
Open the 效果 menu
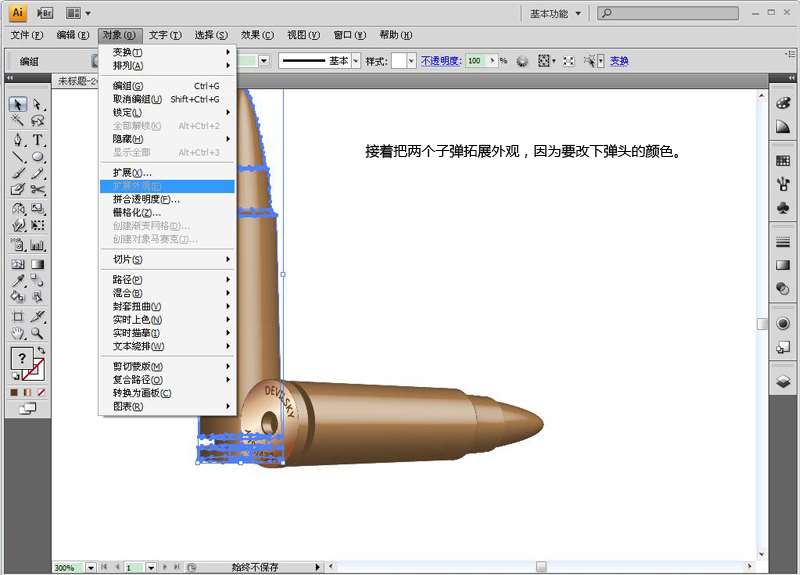tap(257, 35)
